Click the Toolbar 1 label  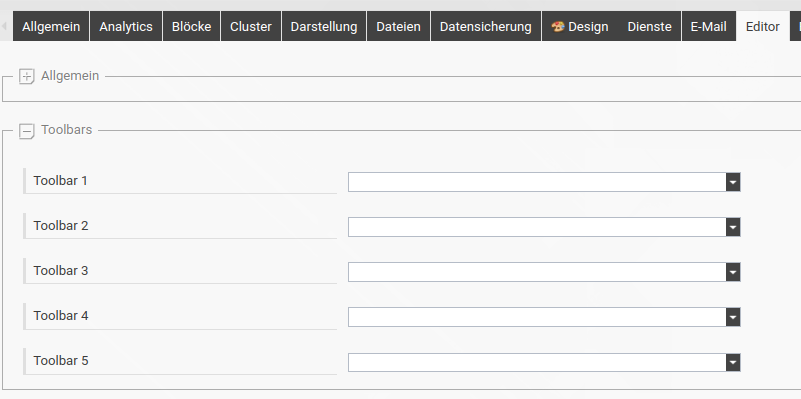60,180
